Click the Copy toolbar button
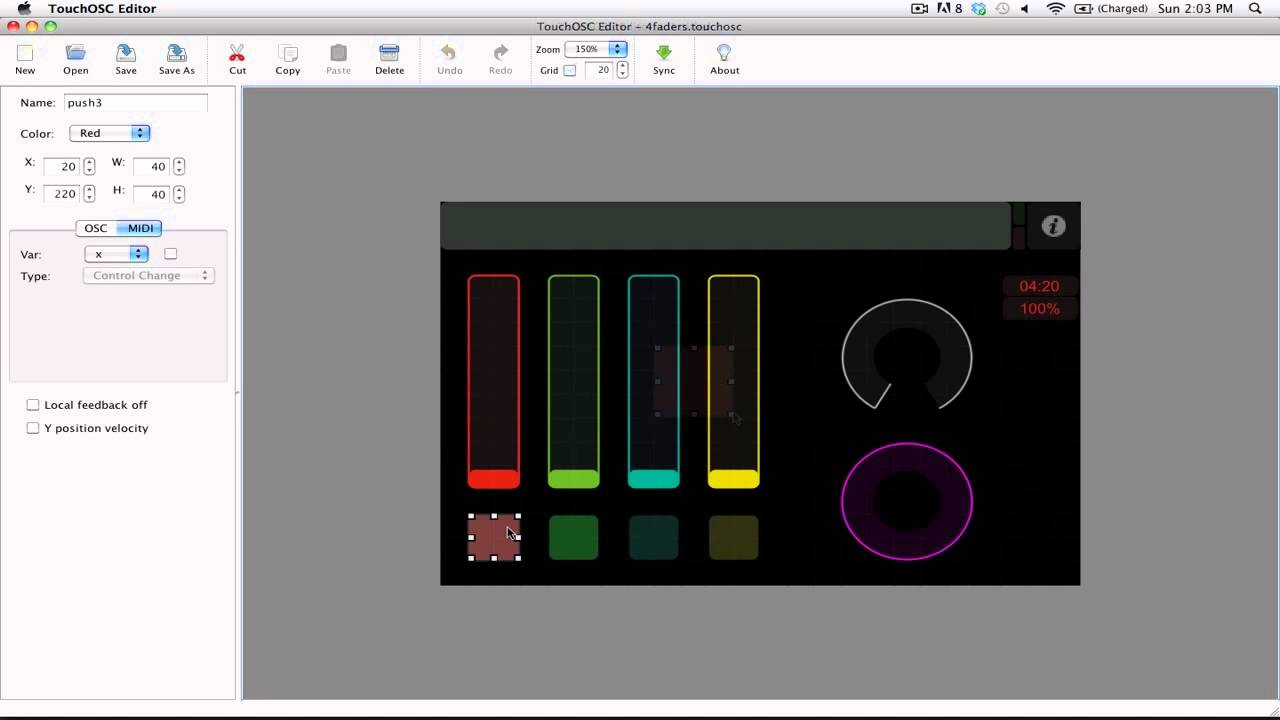This screenshot has width=1280, height=720. [x=288, y=54]
